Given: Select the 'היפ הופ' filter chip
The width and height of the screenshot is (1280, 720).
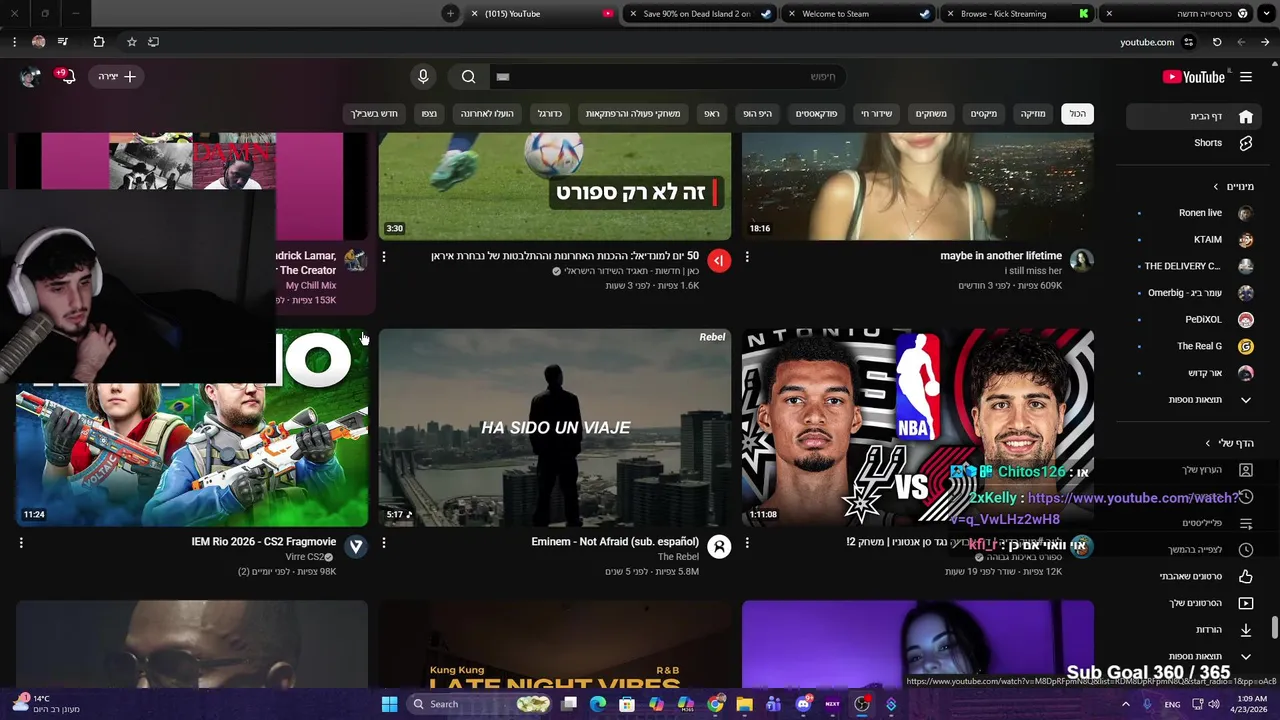Looking at the screenshot, I should [x=757, y=114].
